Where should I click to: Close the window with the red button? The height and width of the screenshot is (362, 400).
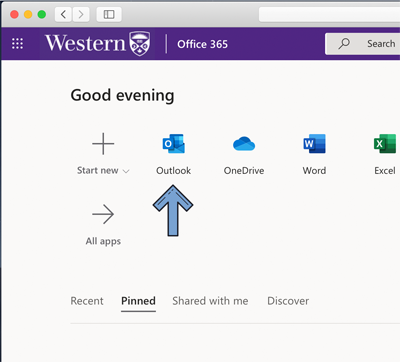[14, 14]
